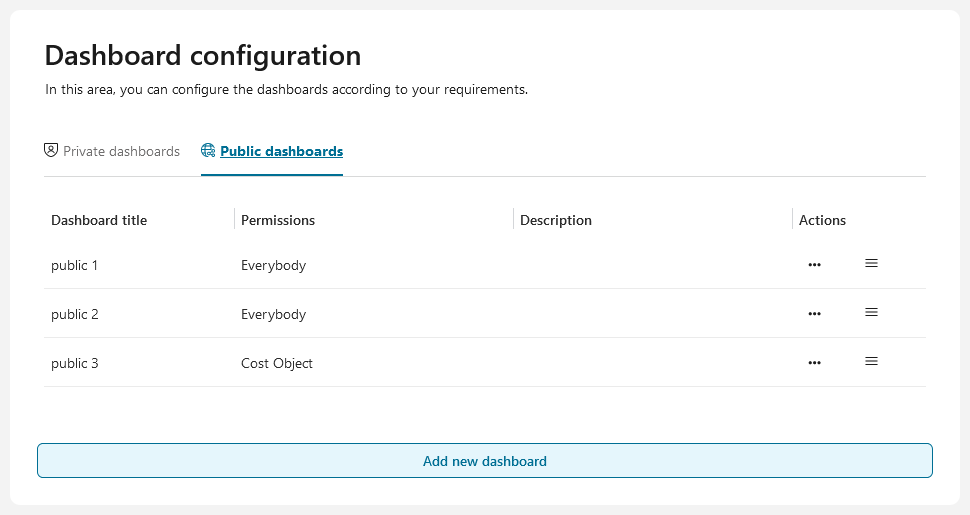Click the Description column header

(556, 220)
